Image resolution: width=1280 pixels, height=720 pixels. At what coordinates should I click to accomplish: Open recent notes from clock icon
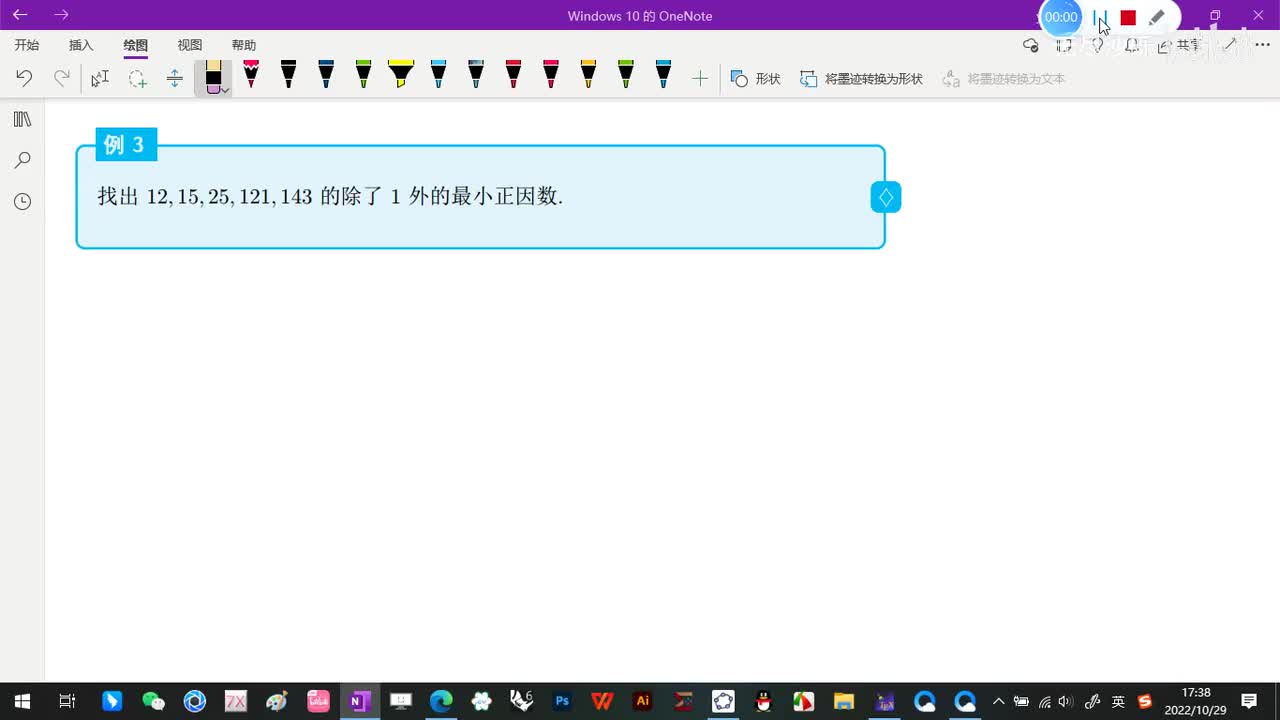(x=22, y=201)
